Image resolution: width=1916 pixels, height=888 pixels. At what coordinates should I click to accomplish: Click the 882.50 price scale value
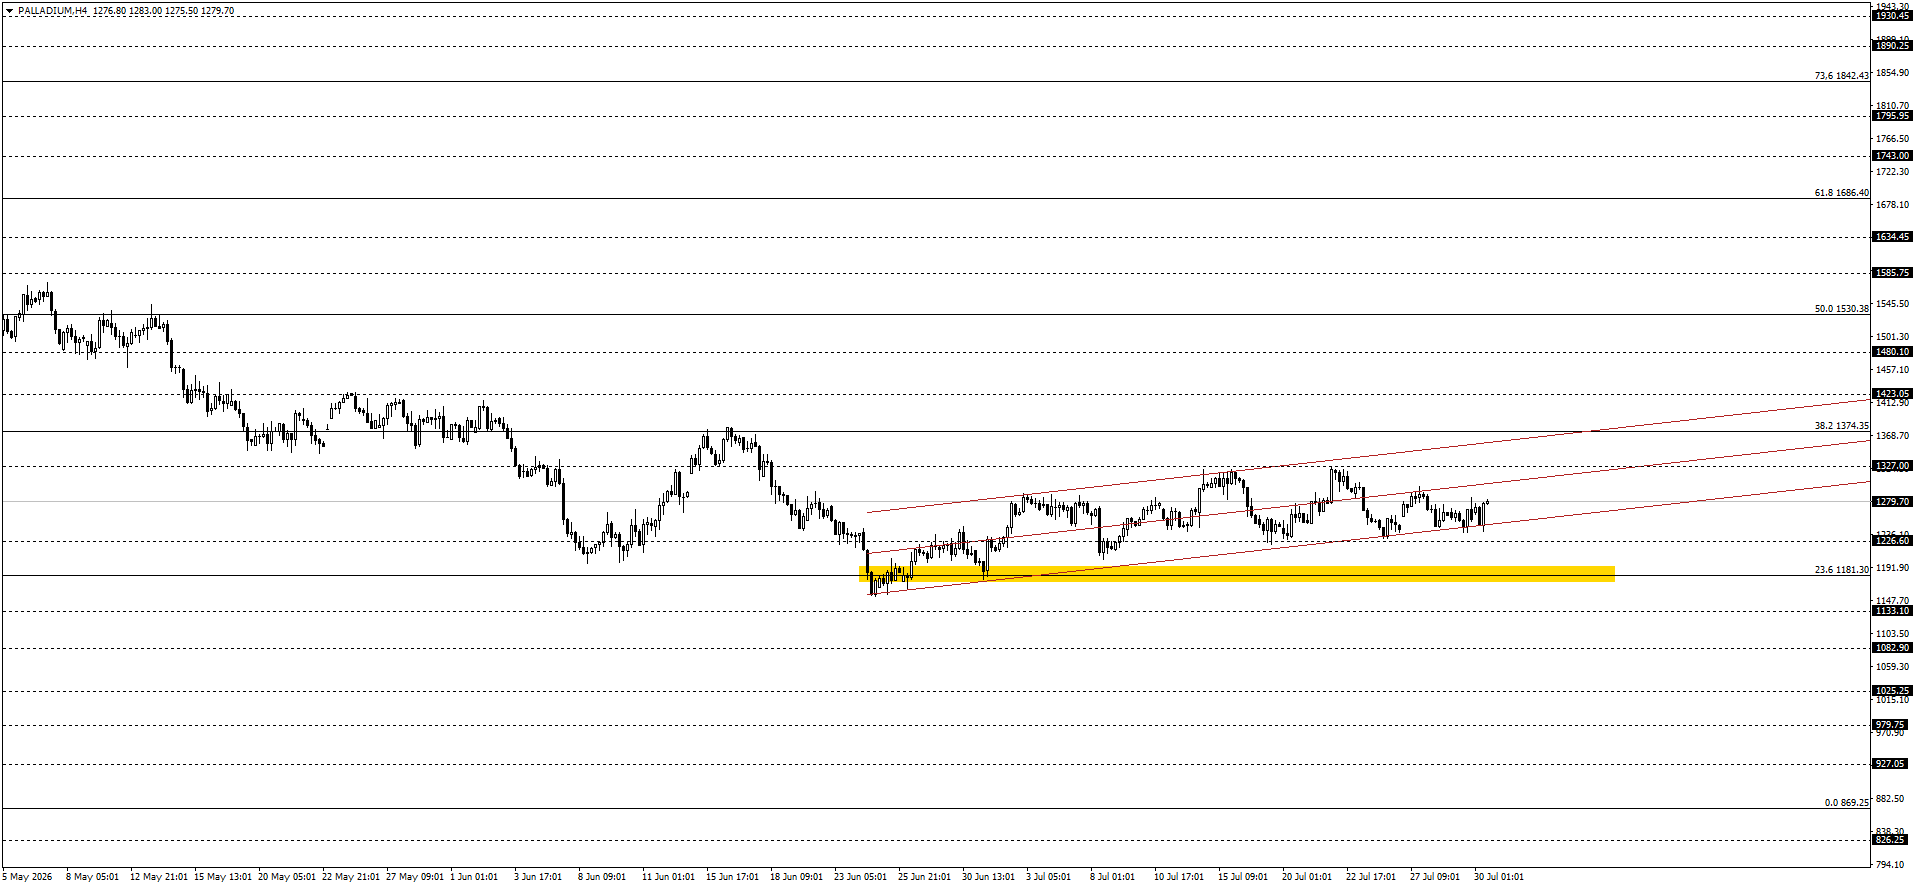point(1890,799)
